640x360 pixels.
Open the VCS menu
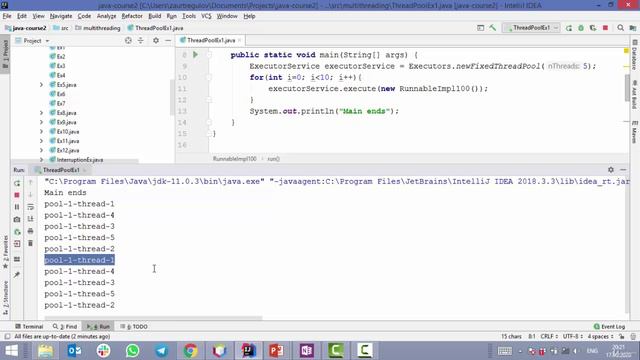(x=206, y=16)
